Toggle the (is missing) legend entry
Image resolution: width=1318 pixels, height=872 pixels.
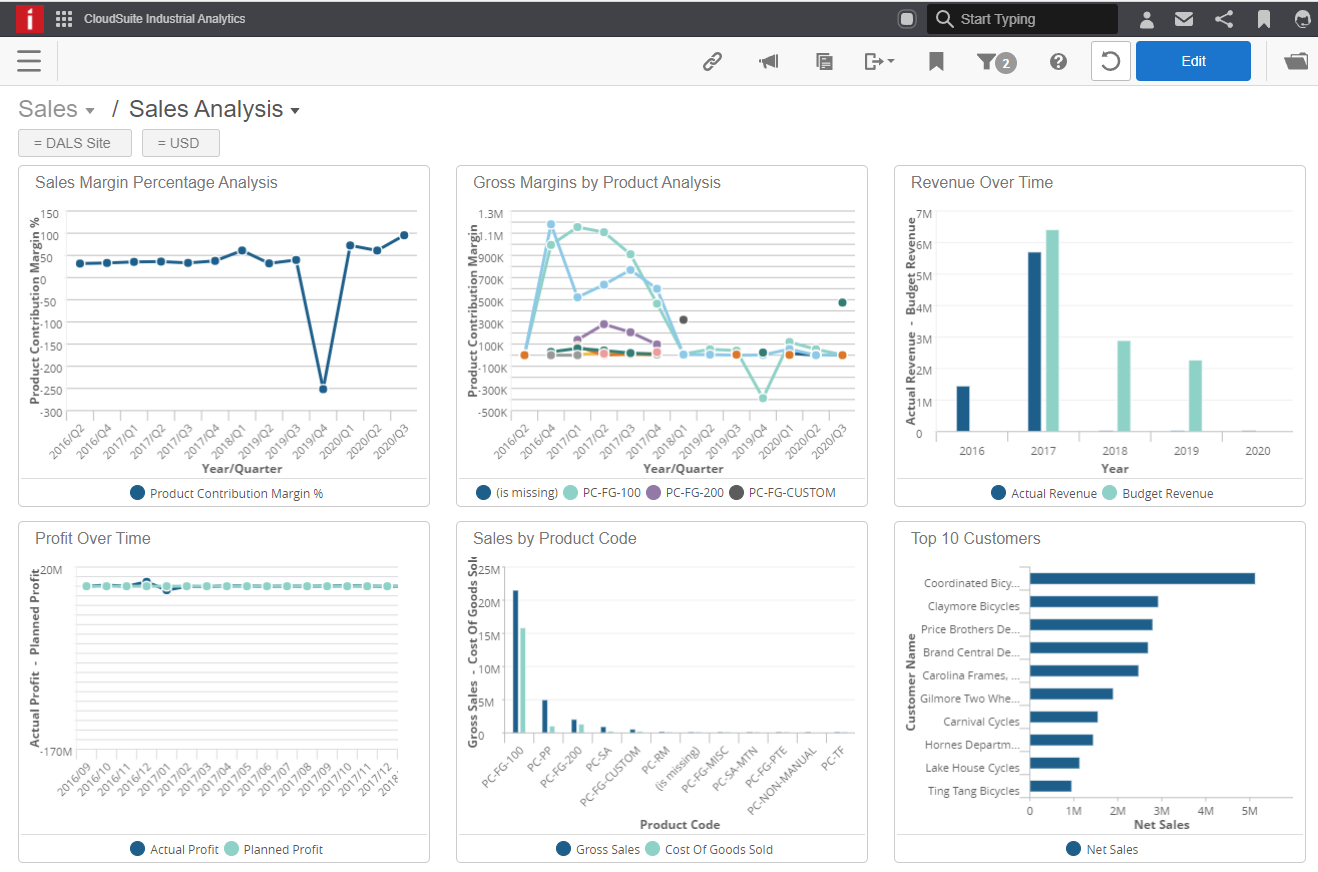pos(517,493)
